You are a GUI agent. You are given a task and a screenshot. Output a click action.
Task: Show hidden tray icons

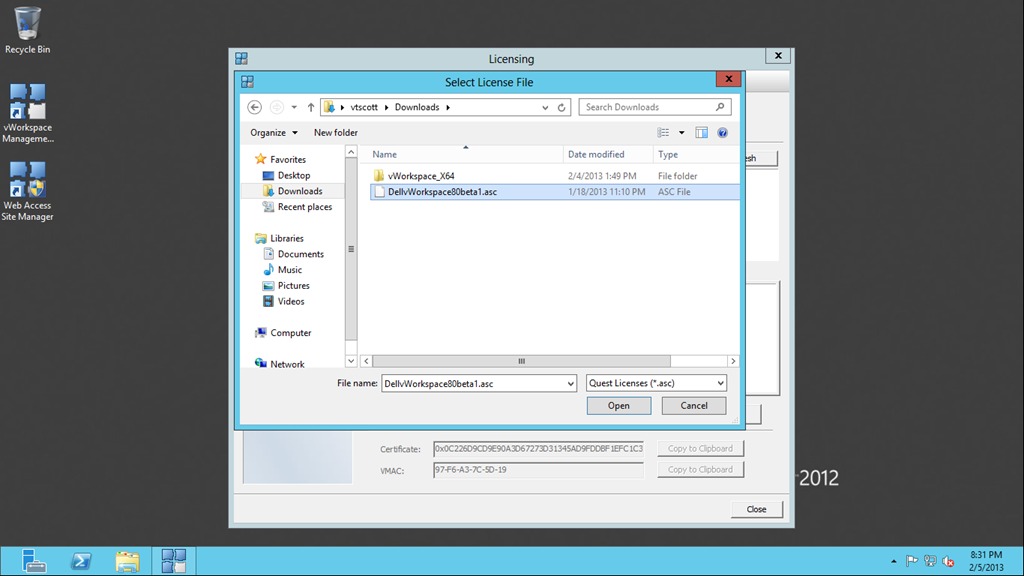coord(893,561)
